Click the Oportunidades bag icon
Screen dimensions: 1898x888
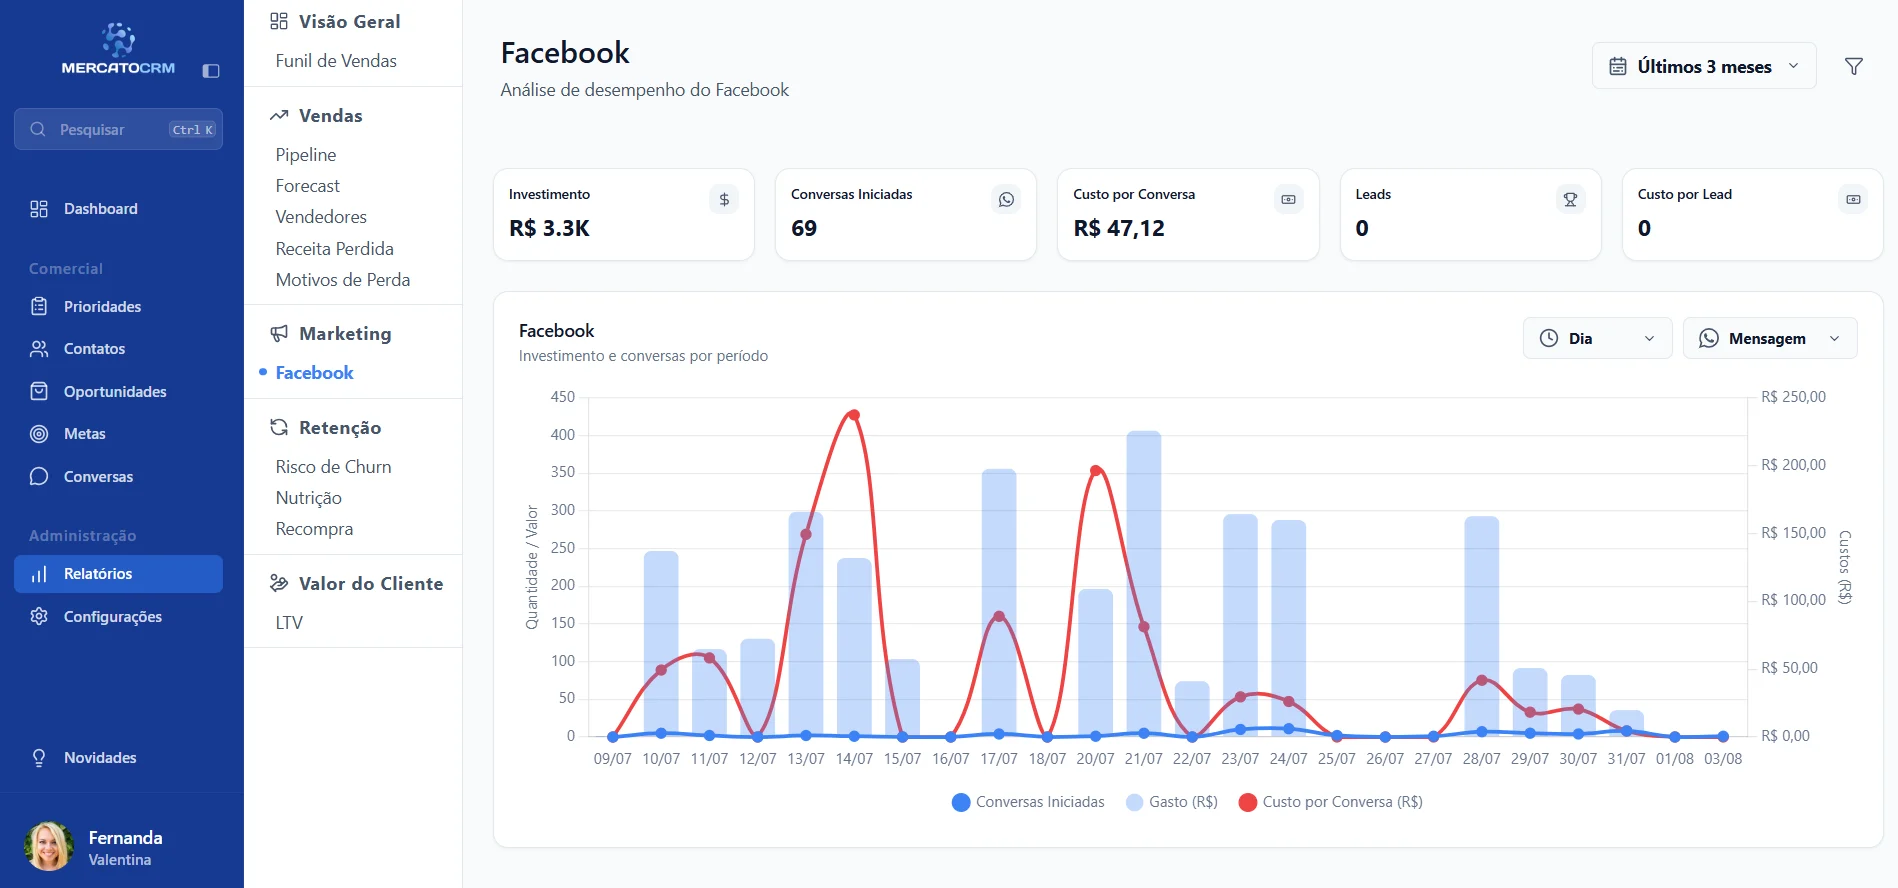point(39,391)
